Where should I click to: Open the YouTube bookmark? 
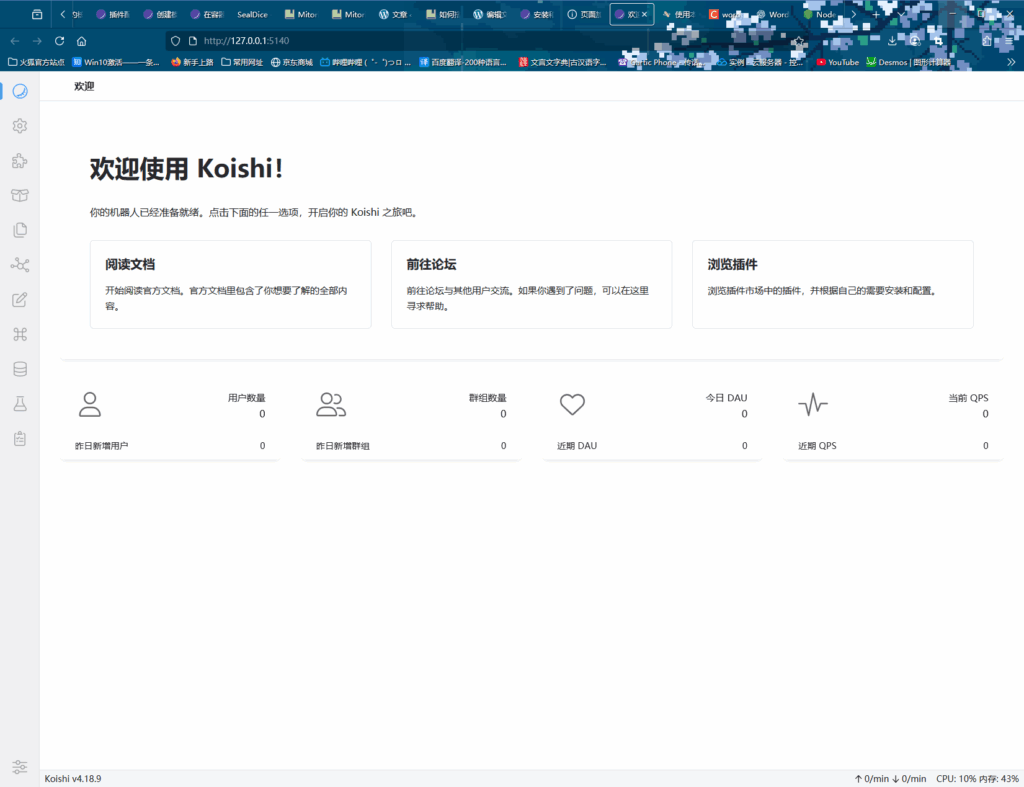tap(837, 62)
